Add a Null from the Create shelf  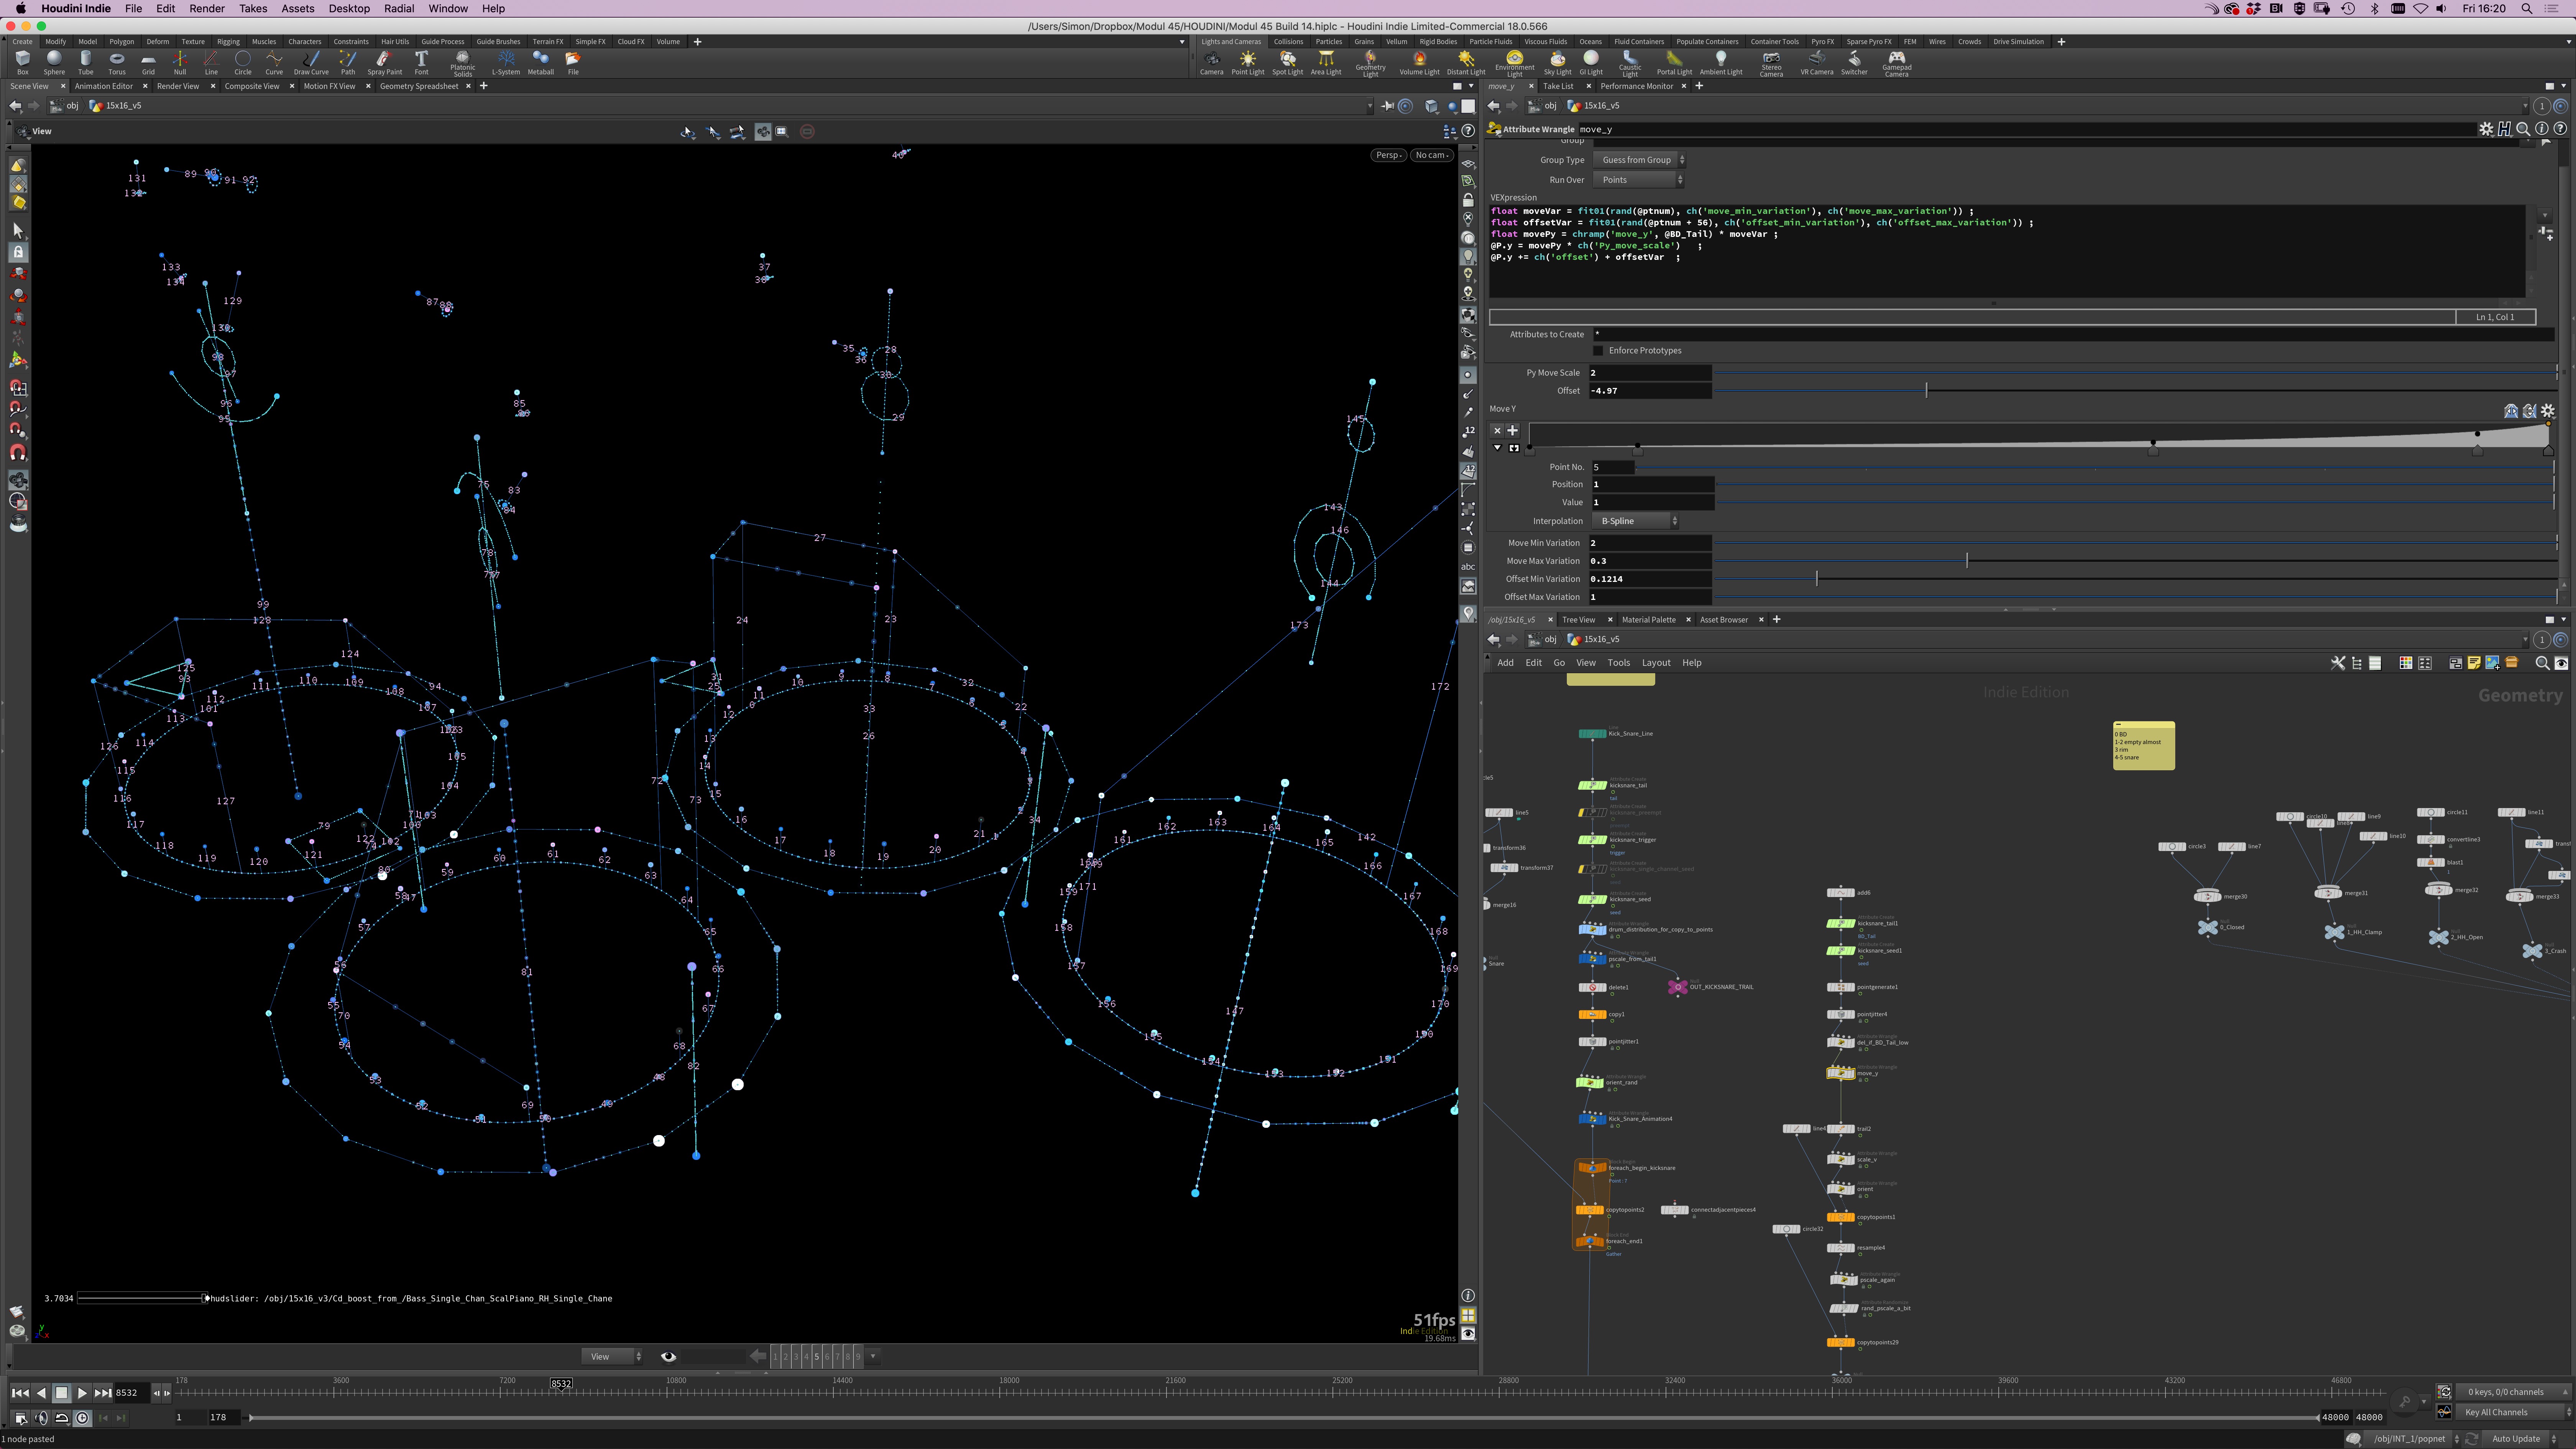180,63
